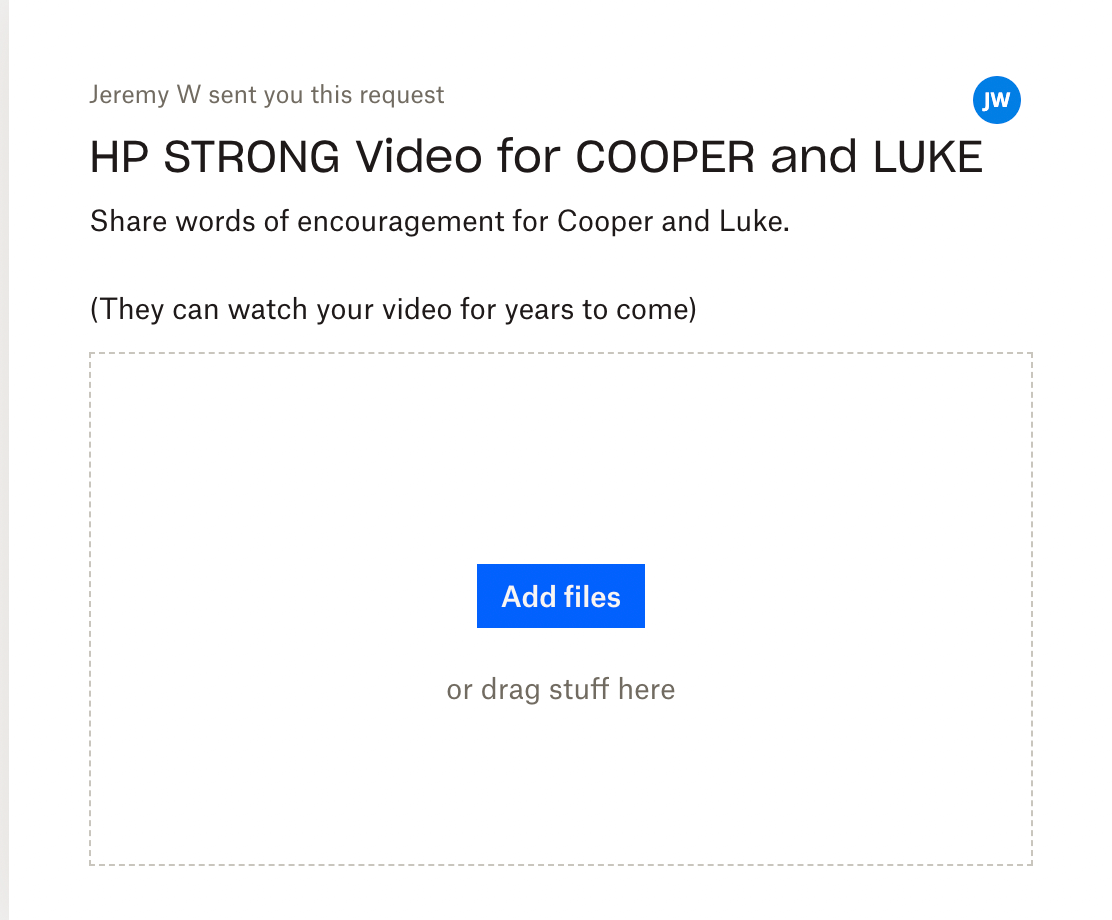This screenshot has width=1112, height=920.
Task: Click the word 'COOPER' in the title
Action: coord(665,157)
